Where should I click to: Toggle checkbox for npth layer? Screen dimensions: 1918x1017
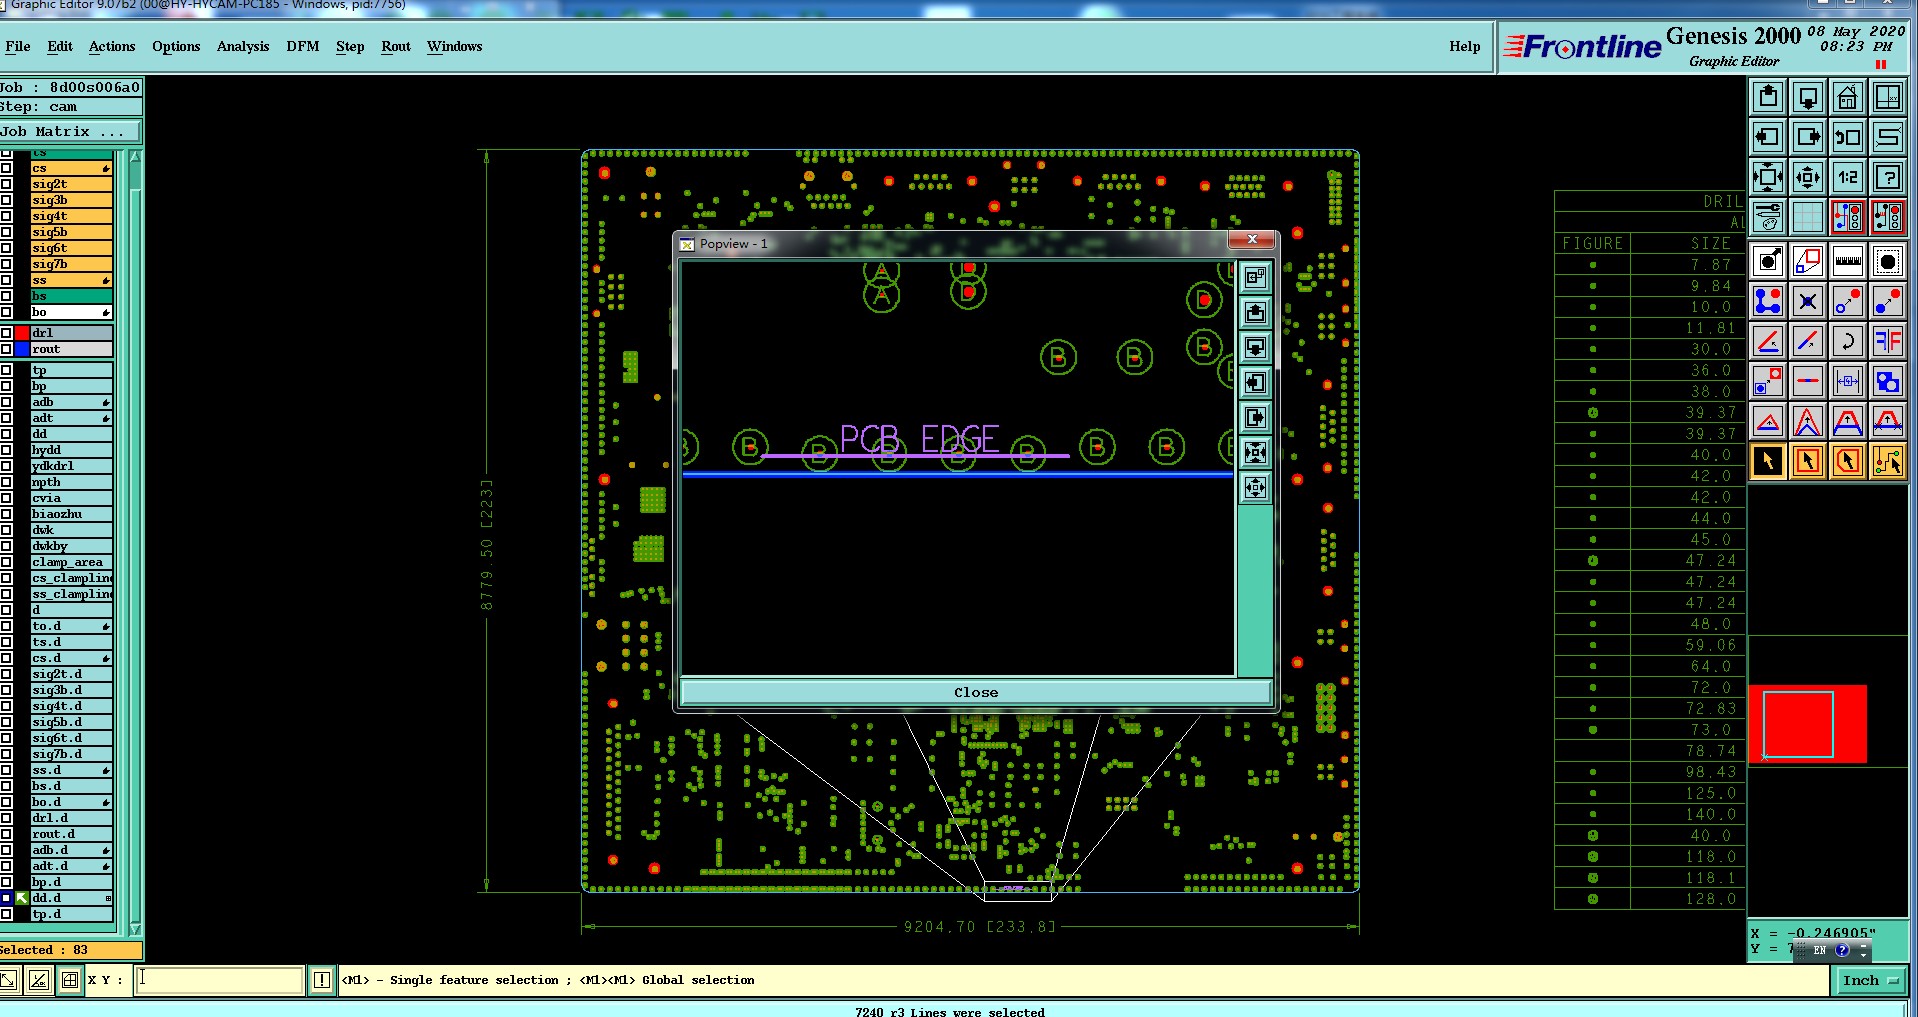click(7, 482)
